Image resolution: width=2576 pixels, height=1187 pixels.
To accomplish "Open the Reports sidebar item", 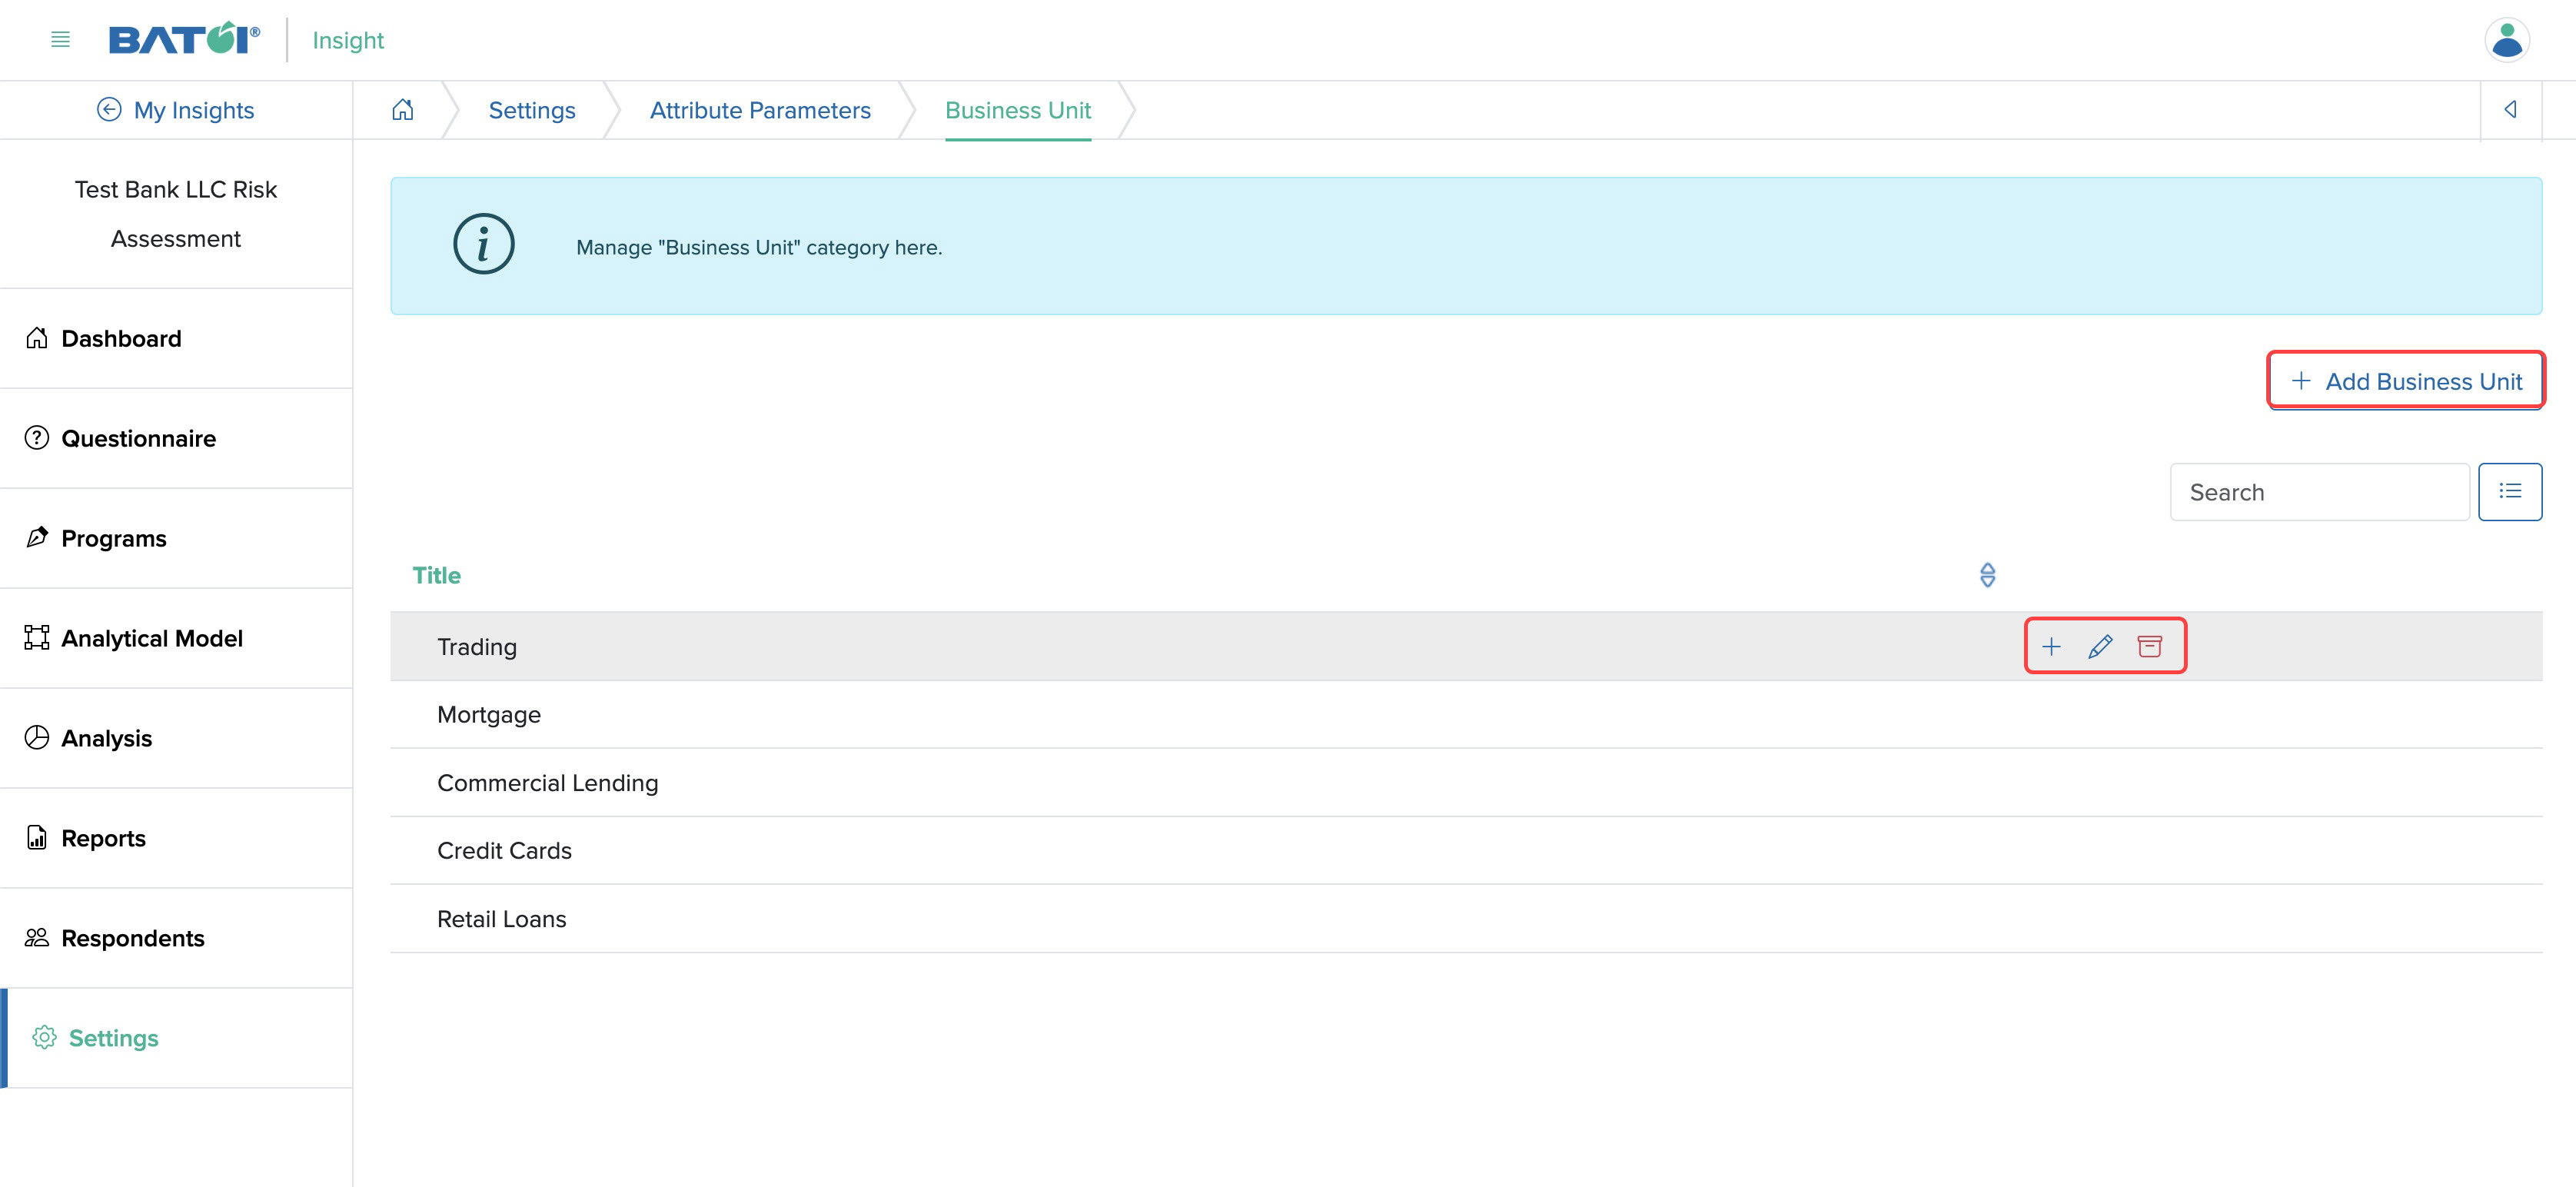I will [x=176, y=839].
